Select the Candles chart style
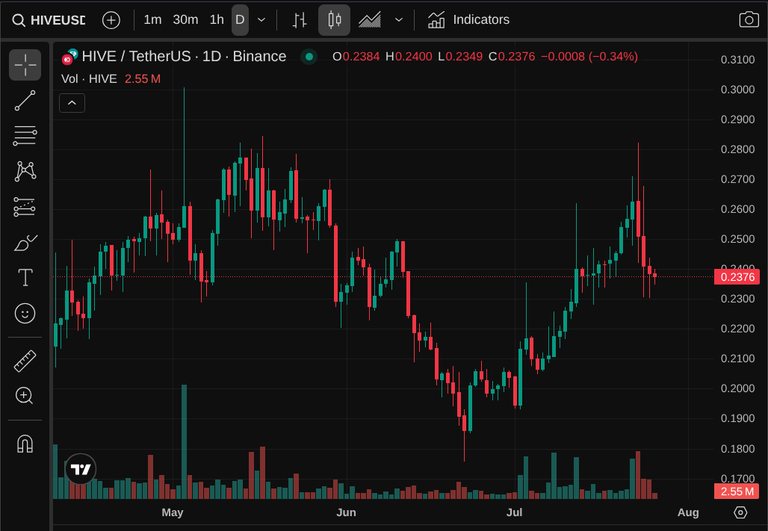 point(335,20)
